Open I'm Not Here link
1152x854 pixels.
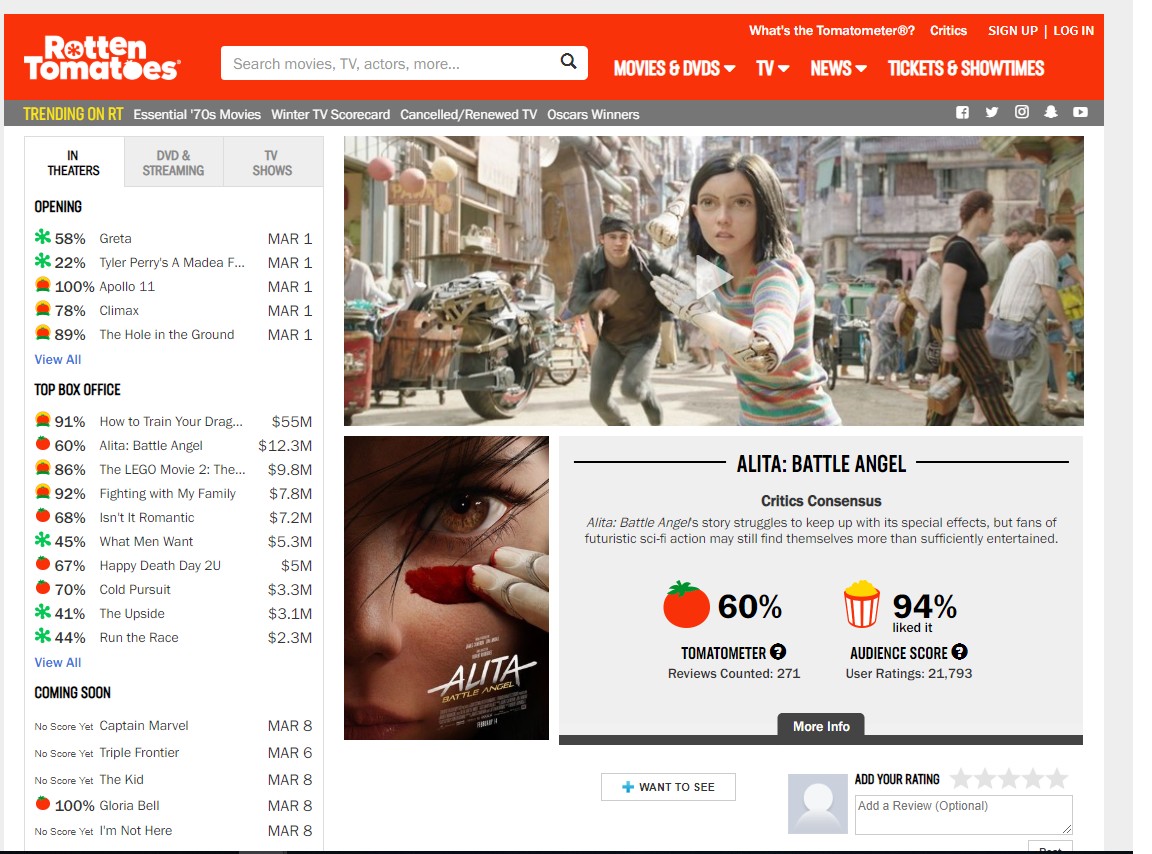136,830
